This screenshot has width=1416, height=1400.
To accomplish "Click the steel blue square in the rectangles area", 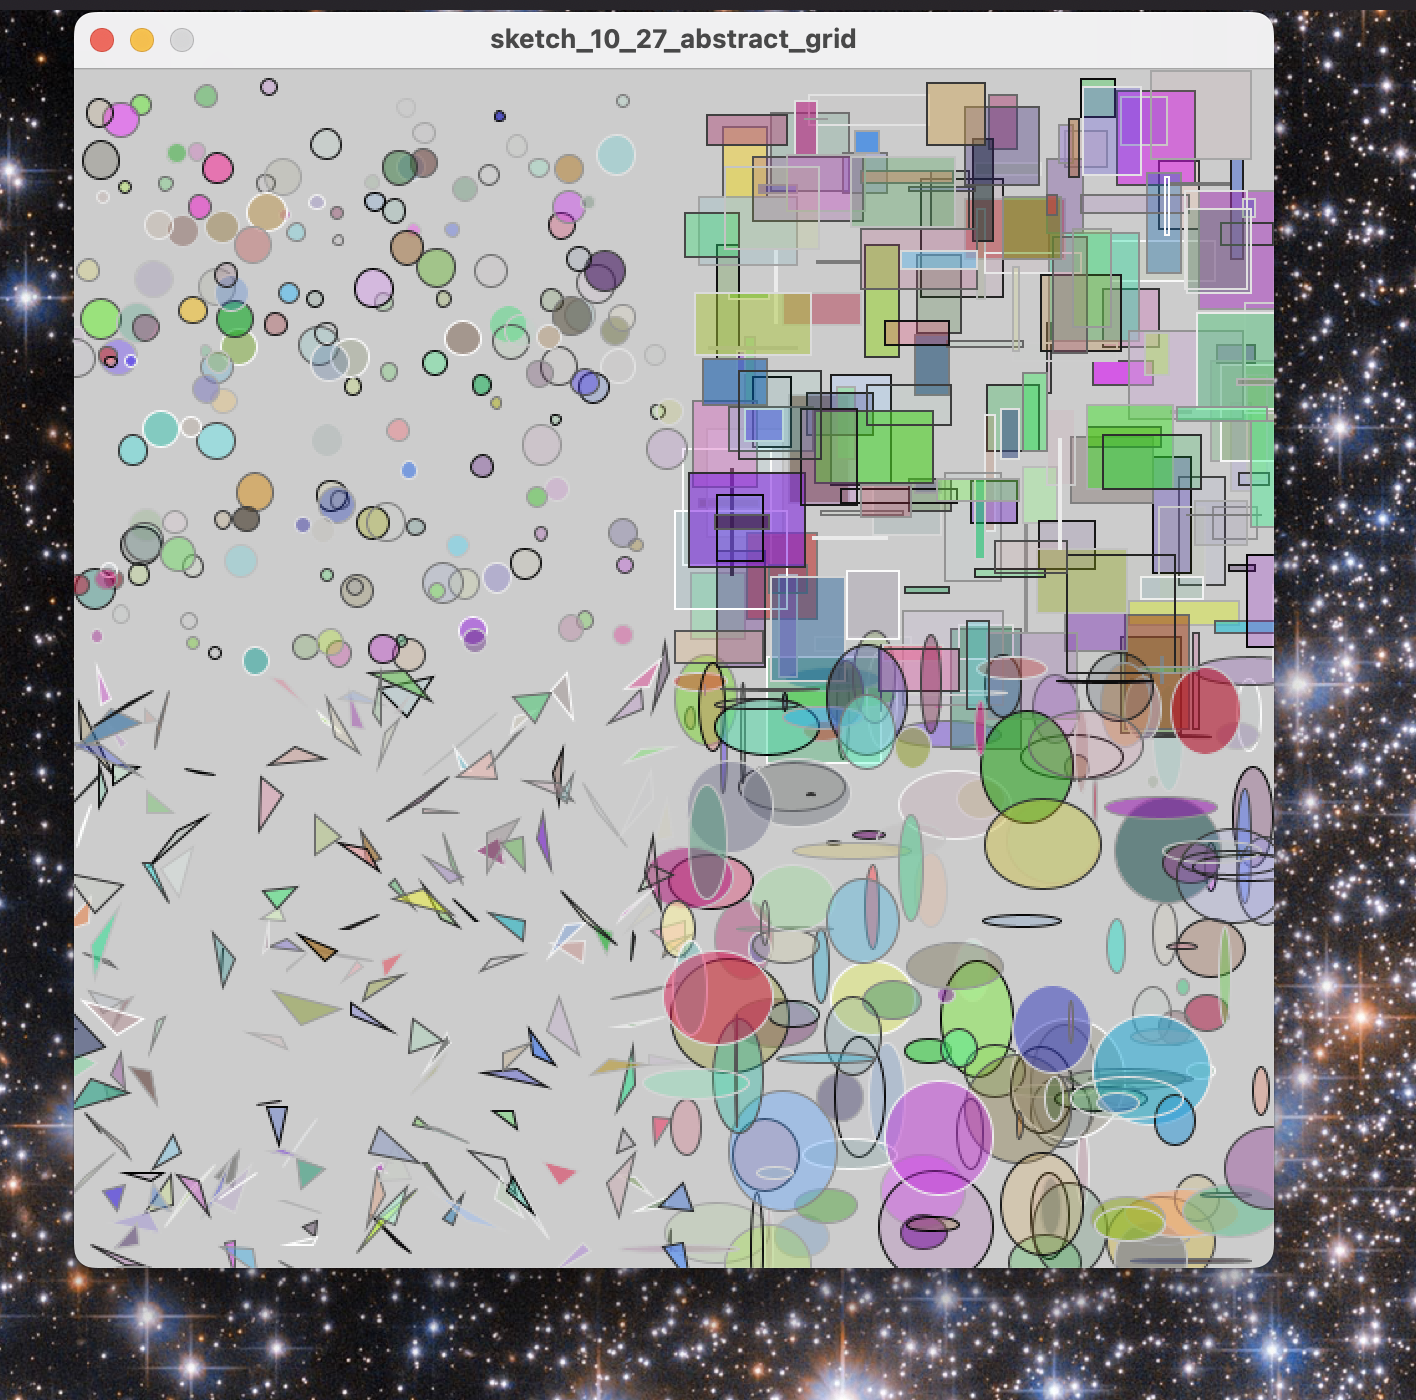I will click(x=734, y=381).
